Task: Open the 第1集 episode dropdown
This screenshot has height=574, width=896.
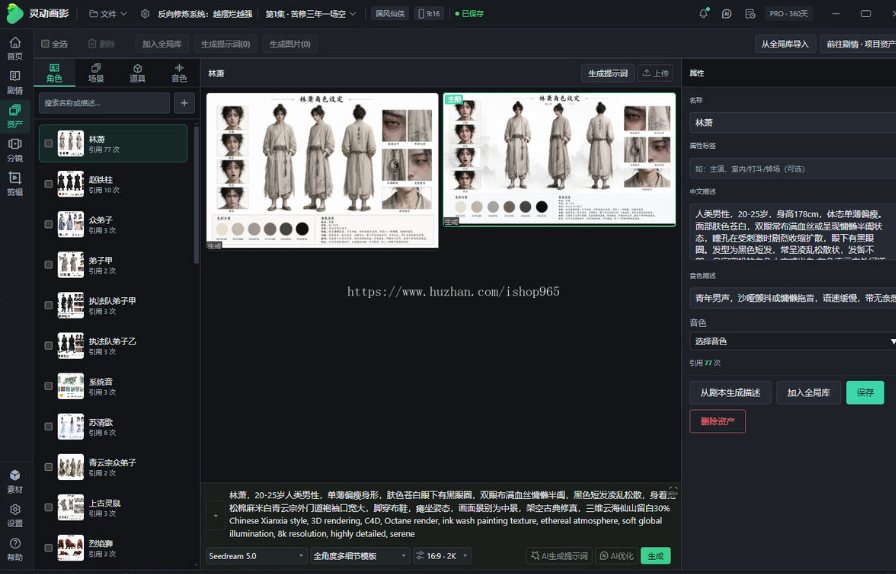Action: (x=310, y=14)
